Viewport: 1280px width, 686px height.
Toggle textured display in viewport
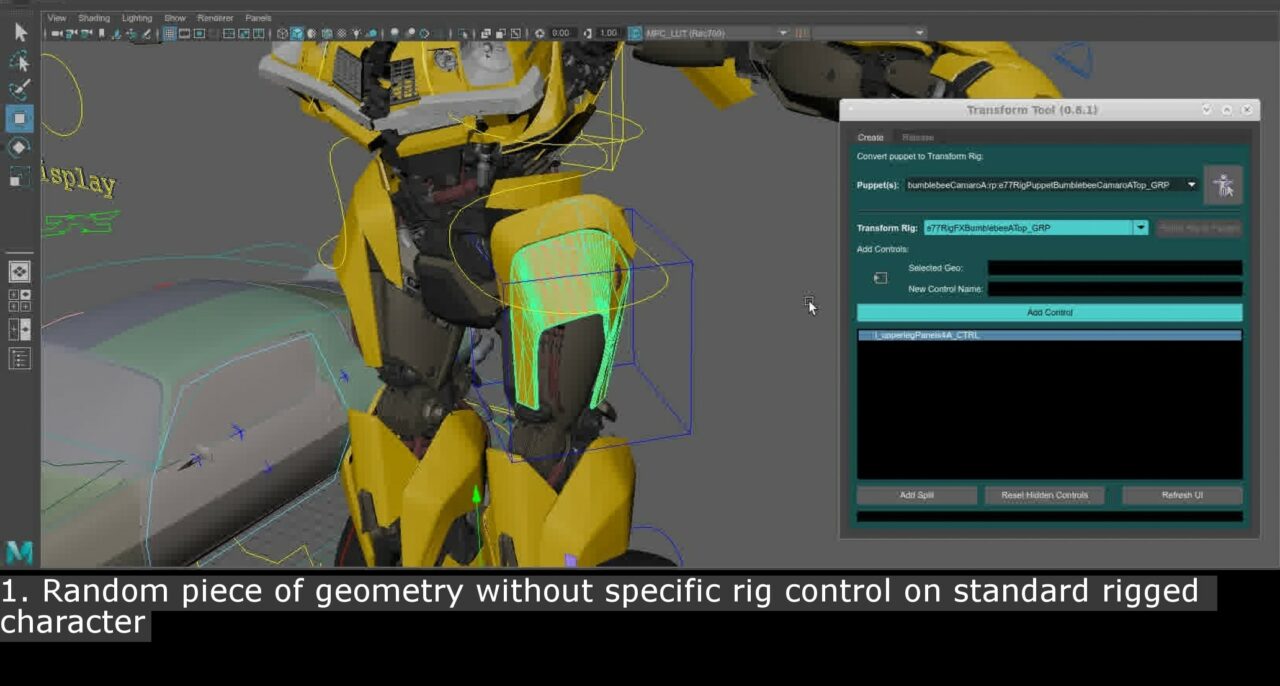[x=341, y=33]
